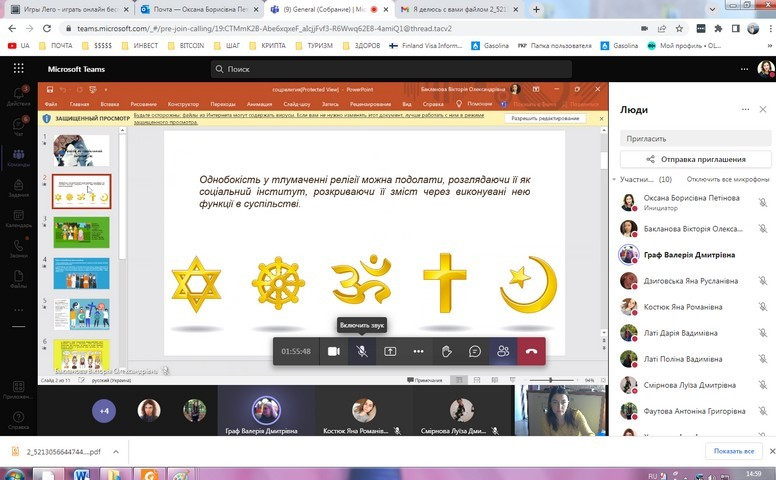
Task: Open the Конструктор ribbon tab
Action: coord(183,104)
